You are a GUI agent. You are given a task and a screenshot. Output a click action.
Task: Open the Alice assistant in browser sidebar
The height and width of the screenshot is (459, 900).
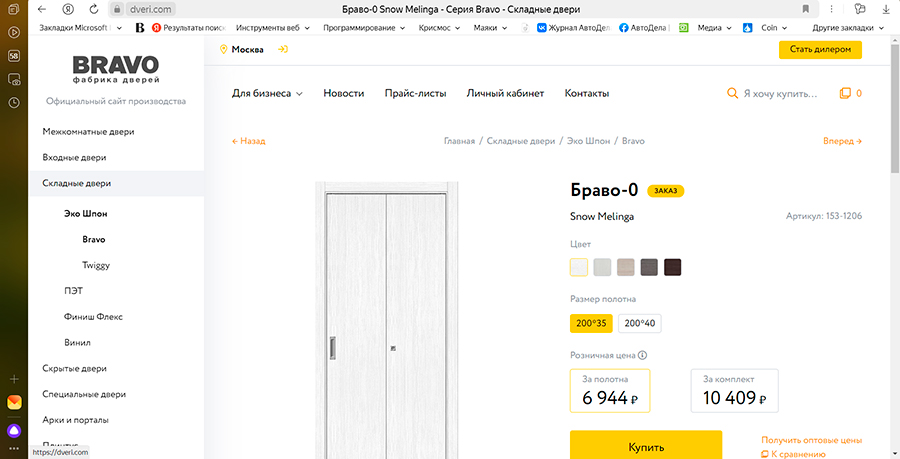(14, 431)
